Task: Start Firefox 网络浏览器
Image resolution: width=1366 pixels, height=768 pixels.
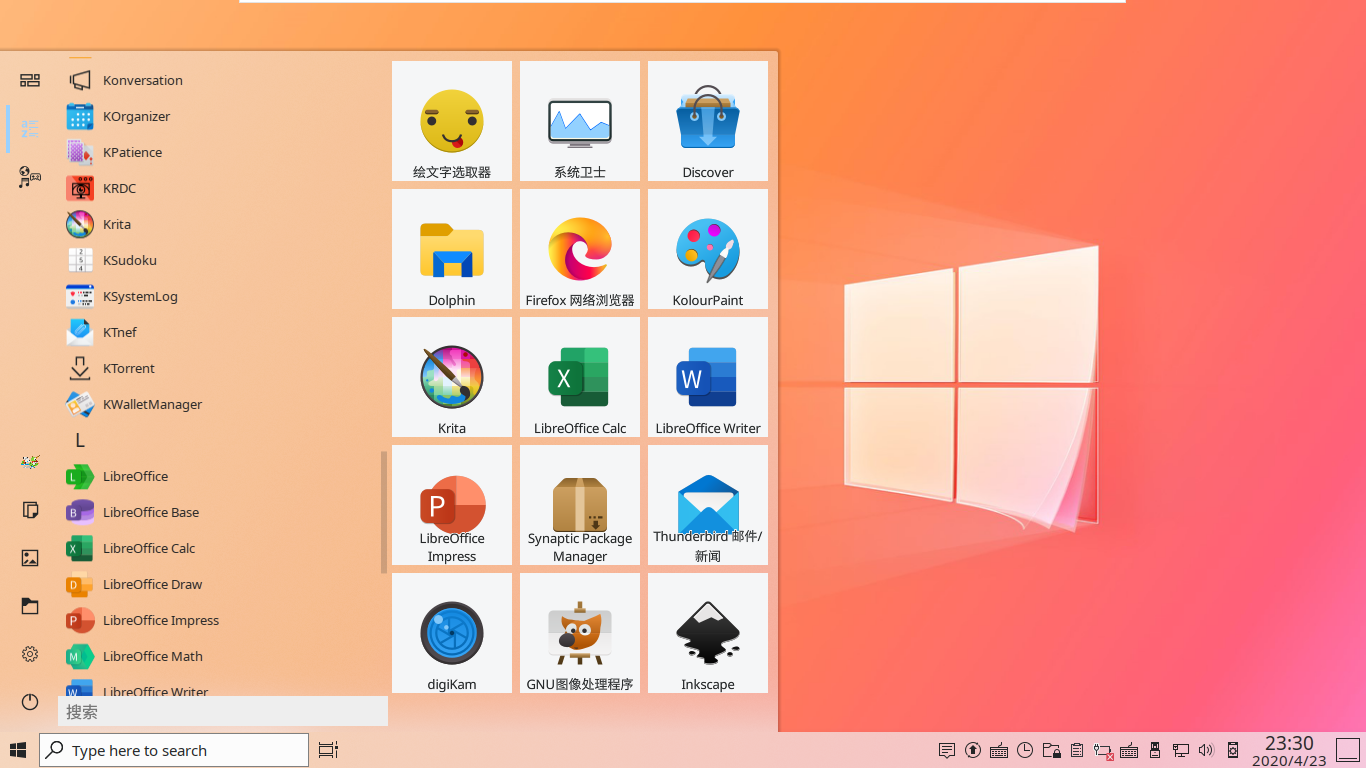Action: (579, 249)
